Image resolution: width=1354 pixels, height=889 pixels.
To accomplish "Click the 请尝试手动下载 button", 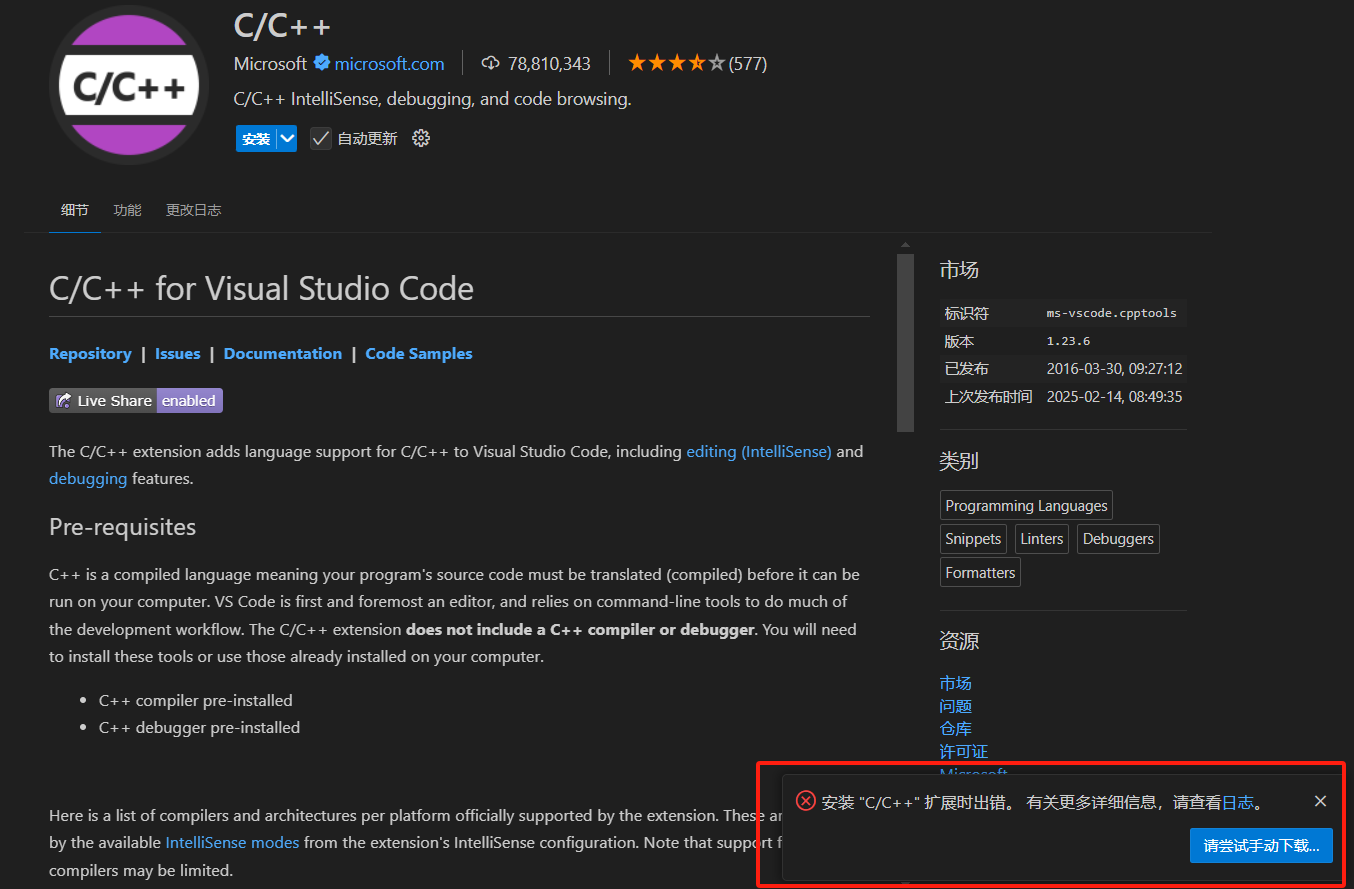I will click(1261, 845).
